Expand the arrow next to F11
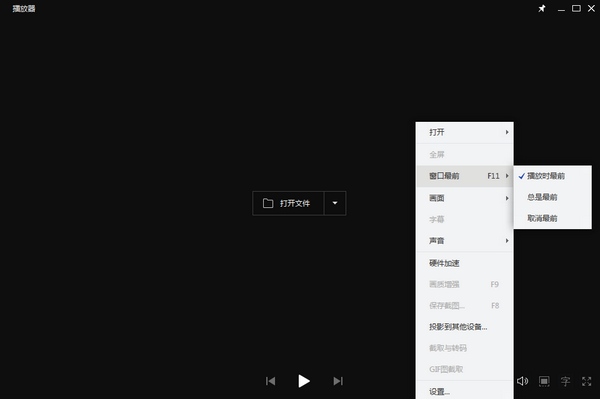The height and width of the screenshot is (399, 600). (507, 176)
